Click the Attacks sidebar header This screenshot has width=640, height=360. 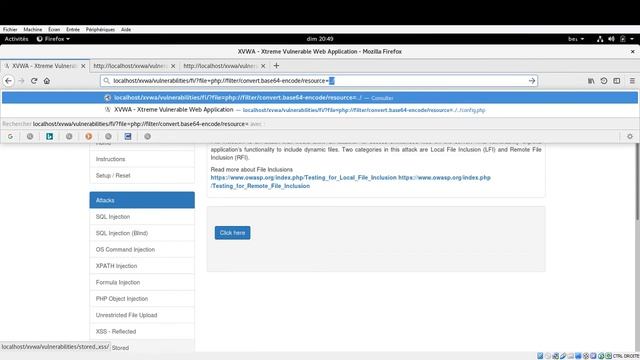142,200
